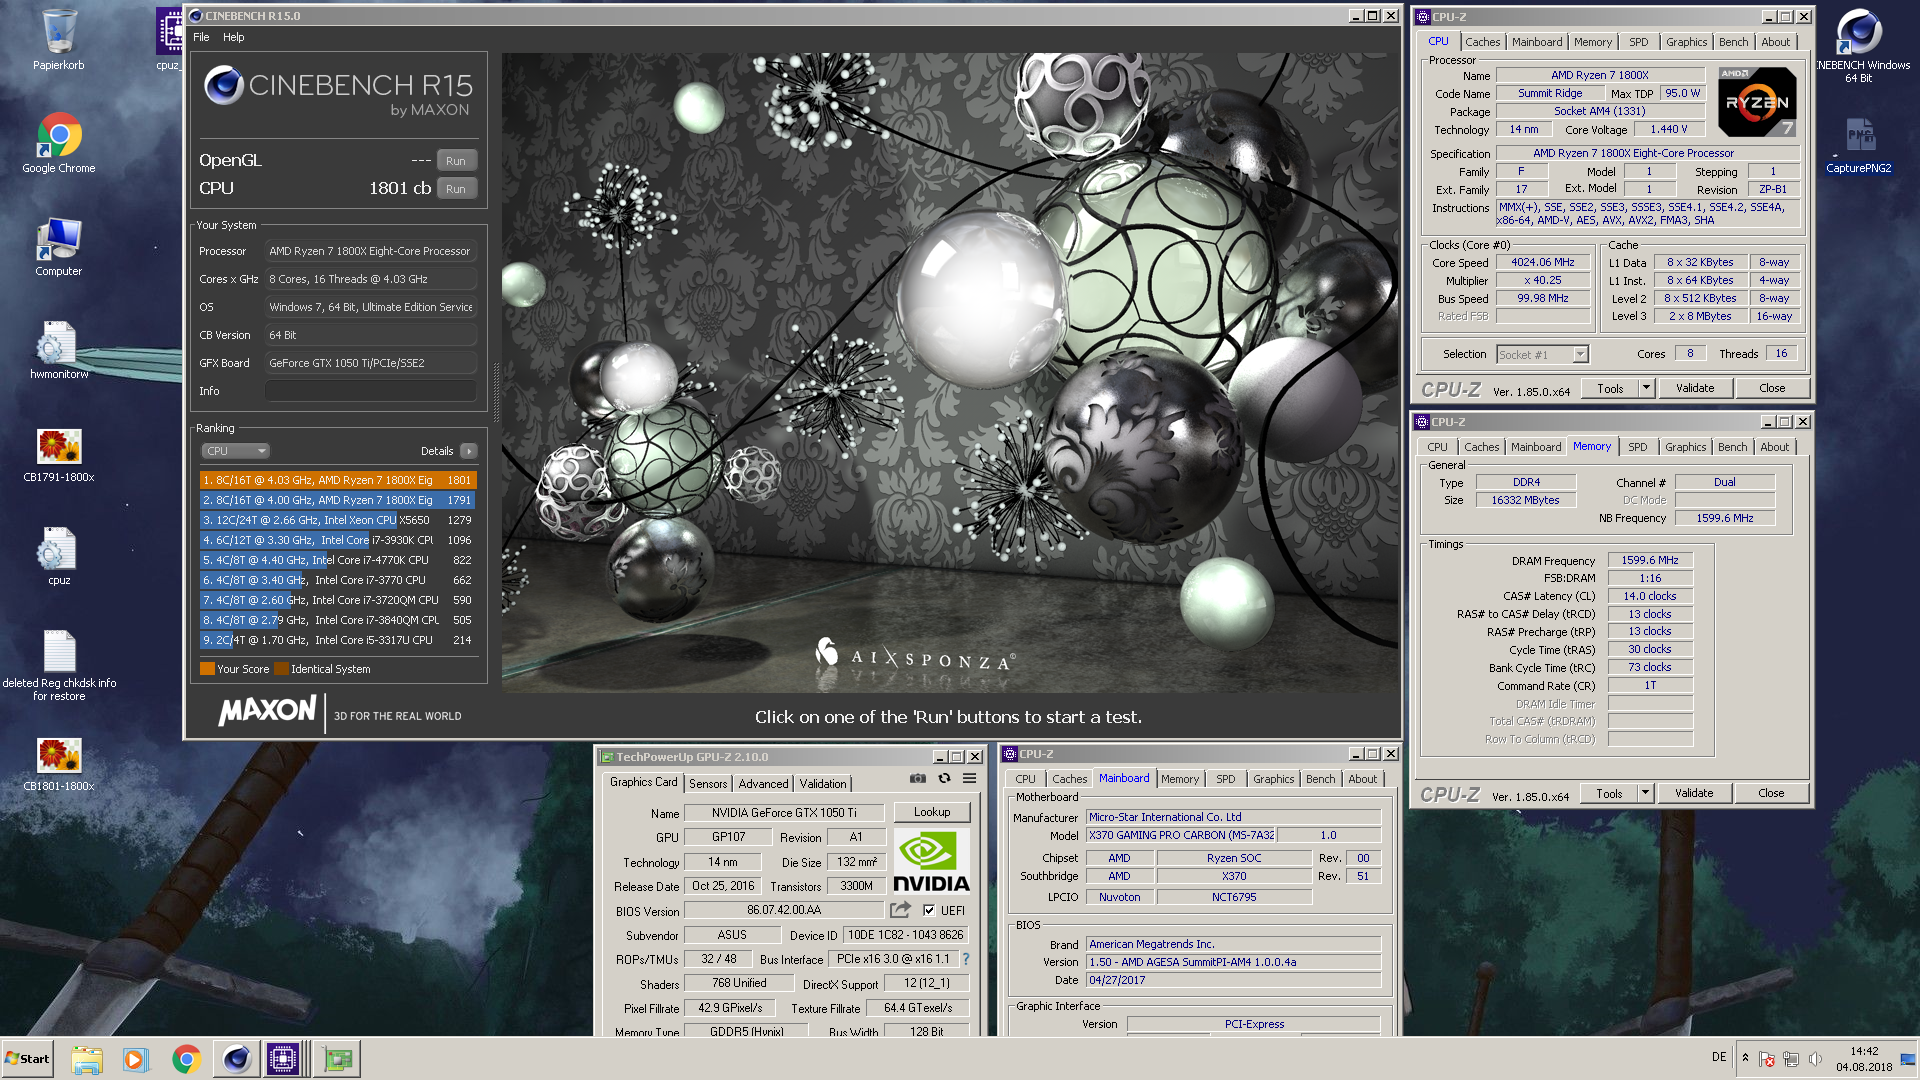Click the NVIDIA logo in GPU-Z
The image size is (1920, 1080).
pyautogui.click(x=931, y=861)
